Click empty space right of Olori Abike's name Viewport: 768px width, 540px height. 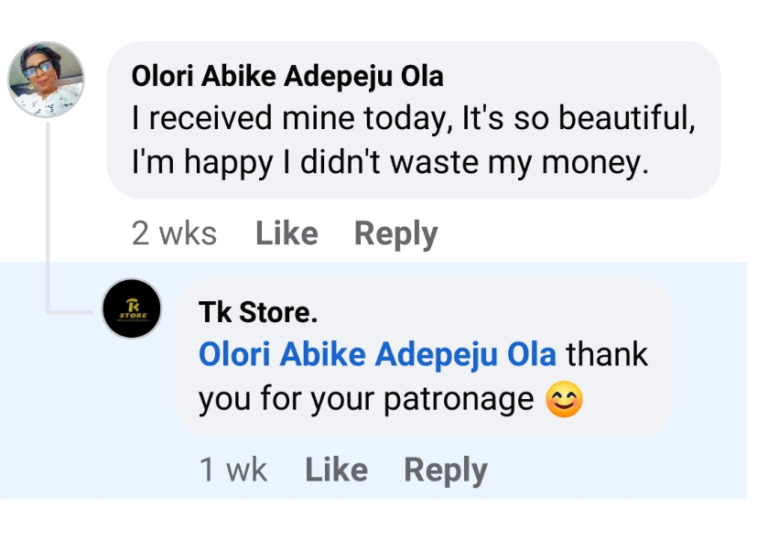(580, 77)
